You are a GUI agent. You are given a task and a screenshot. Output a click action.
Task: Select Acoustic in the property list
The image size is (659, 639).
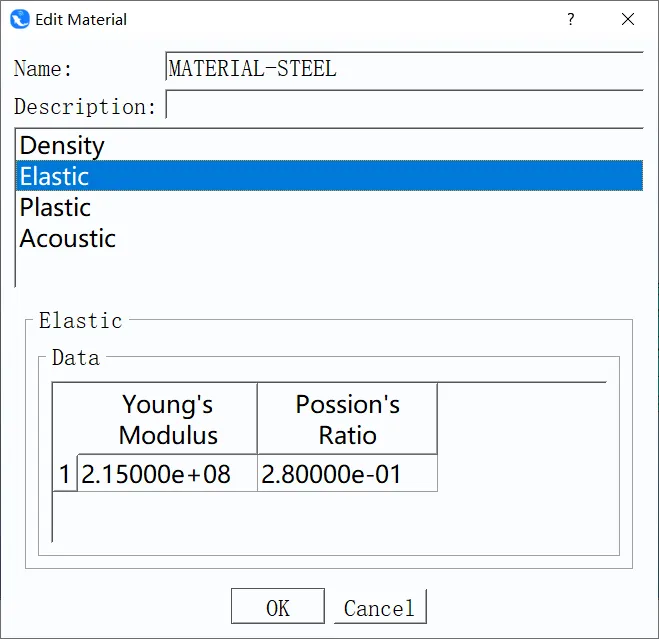68,239
